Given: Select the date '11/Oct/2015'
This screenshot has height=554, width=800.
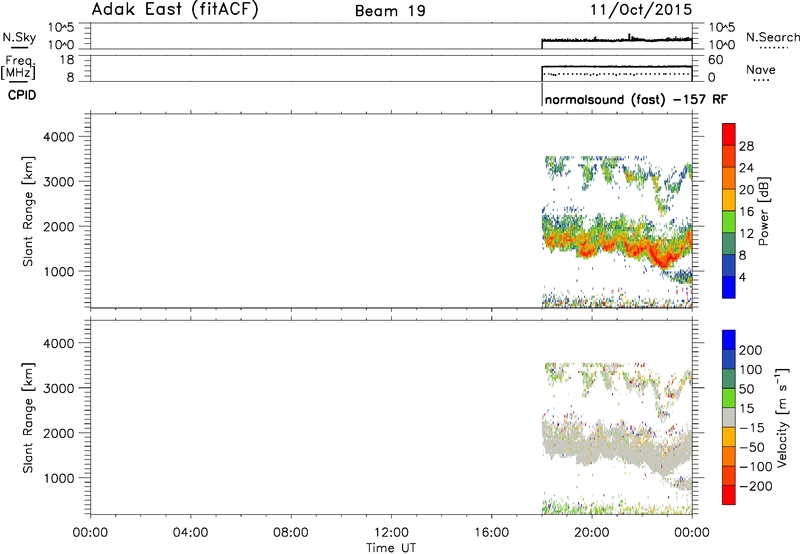Looking at the screenshot, I should point(641,10).
